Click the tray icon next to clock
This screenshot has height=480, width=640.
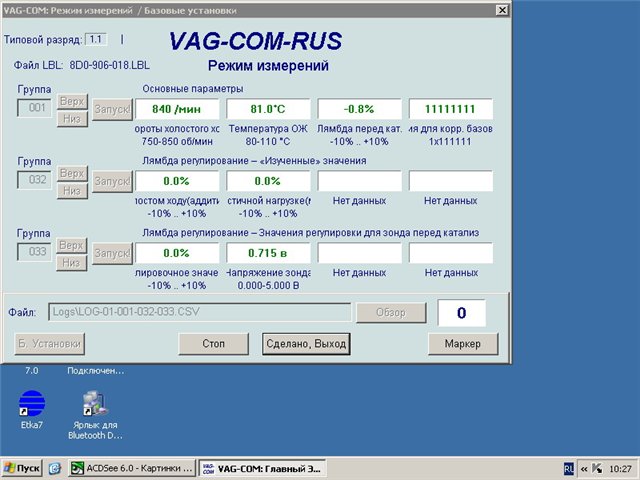tap(597, 469)
